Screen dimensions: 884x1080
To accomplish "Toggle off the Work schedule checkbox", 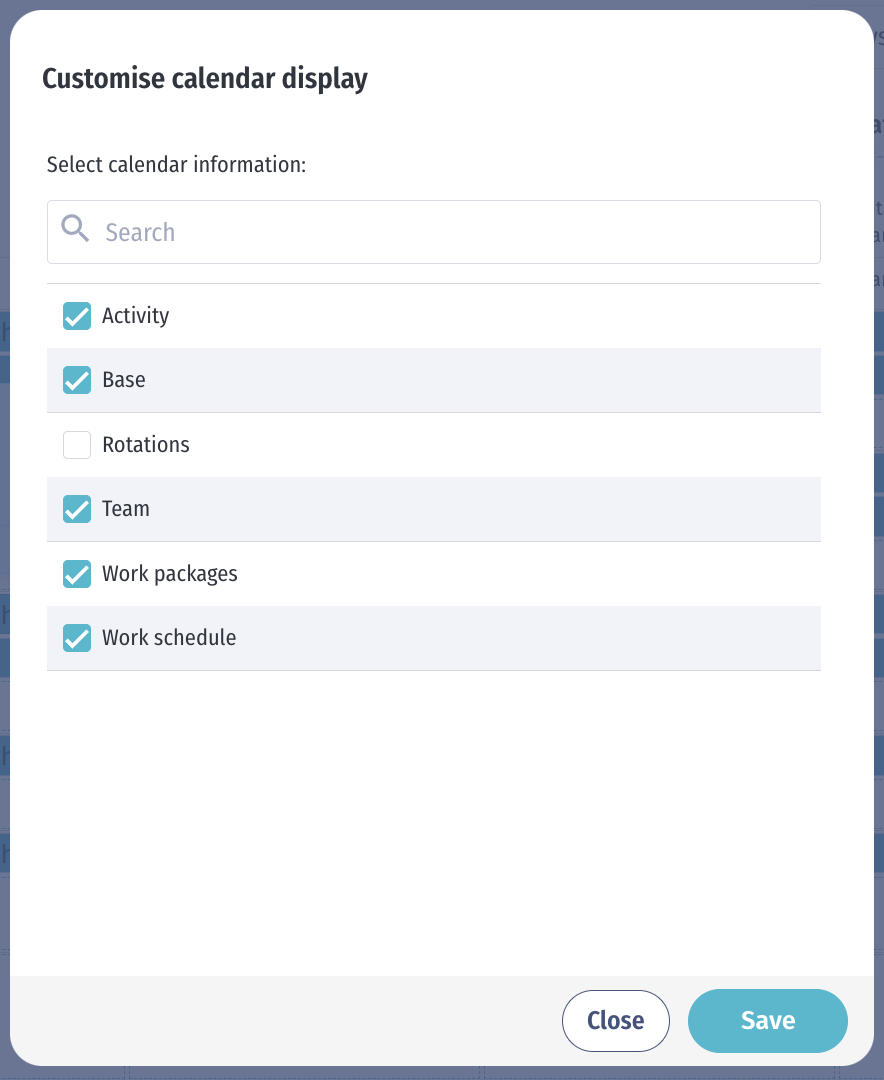I will 76,638.
